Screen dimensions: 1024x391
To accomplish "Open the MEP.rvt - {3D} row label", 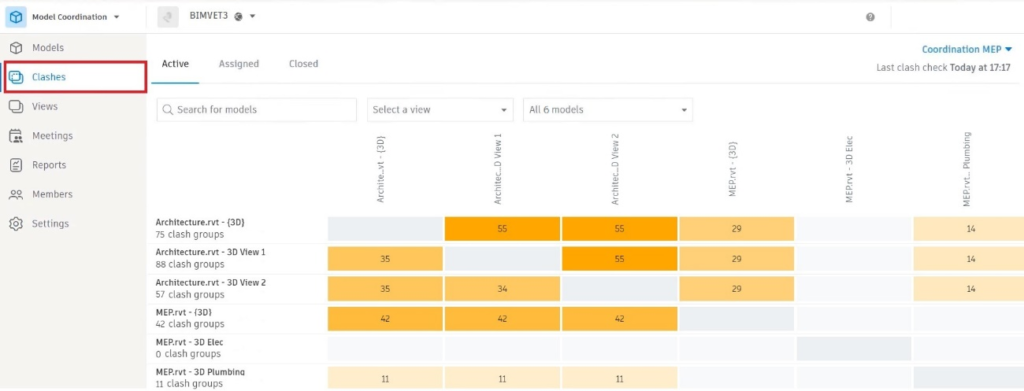I will pyautogui.click(x=184, y=312).
